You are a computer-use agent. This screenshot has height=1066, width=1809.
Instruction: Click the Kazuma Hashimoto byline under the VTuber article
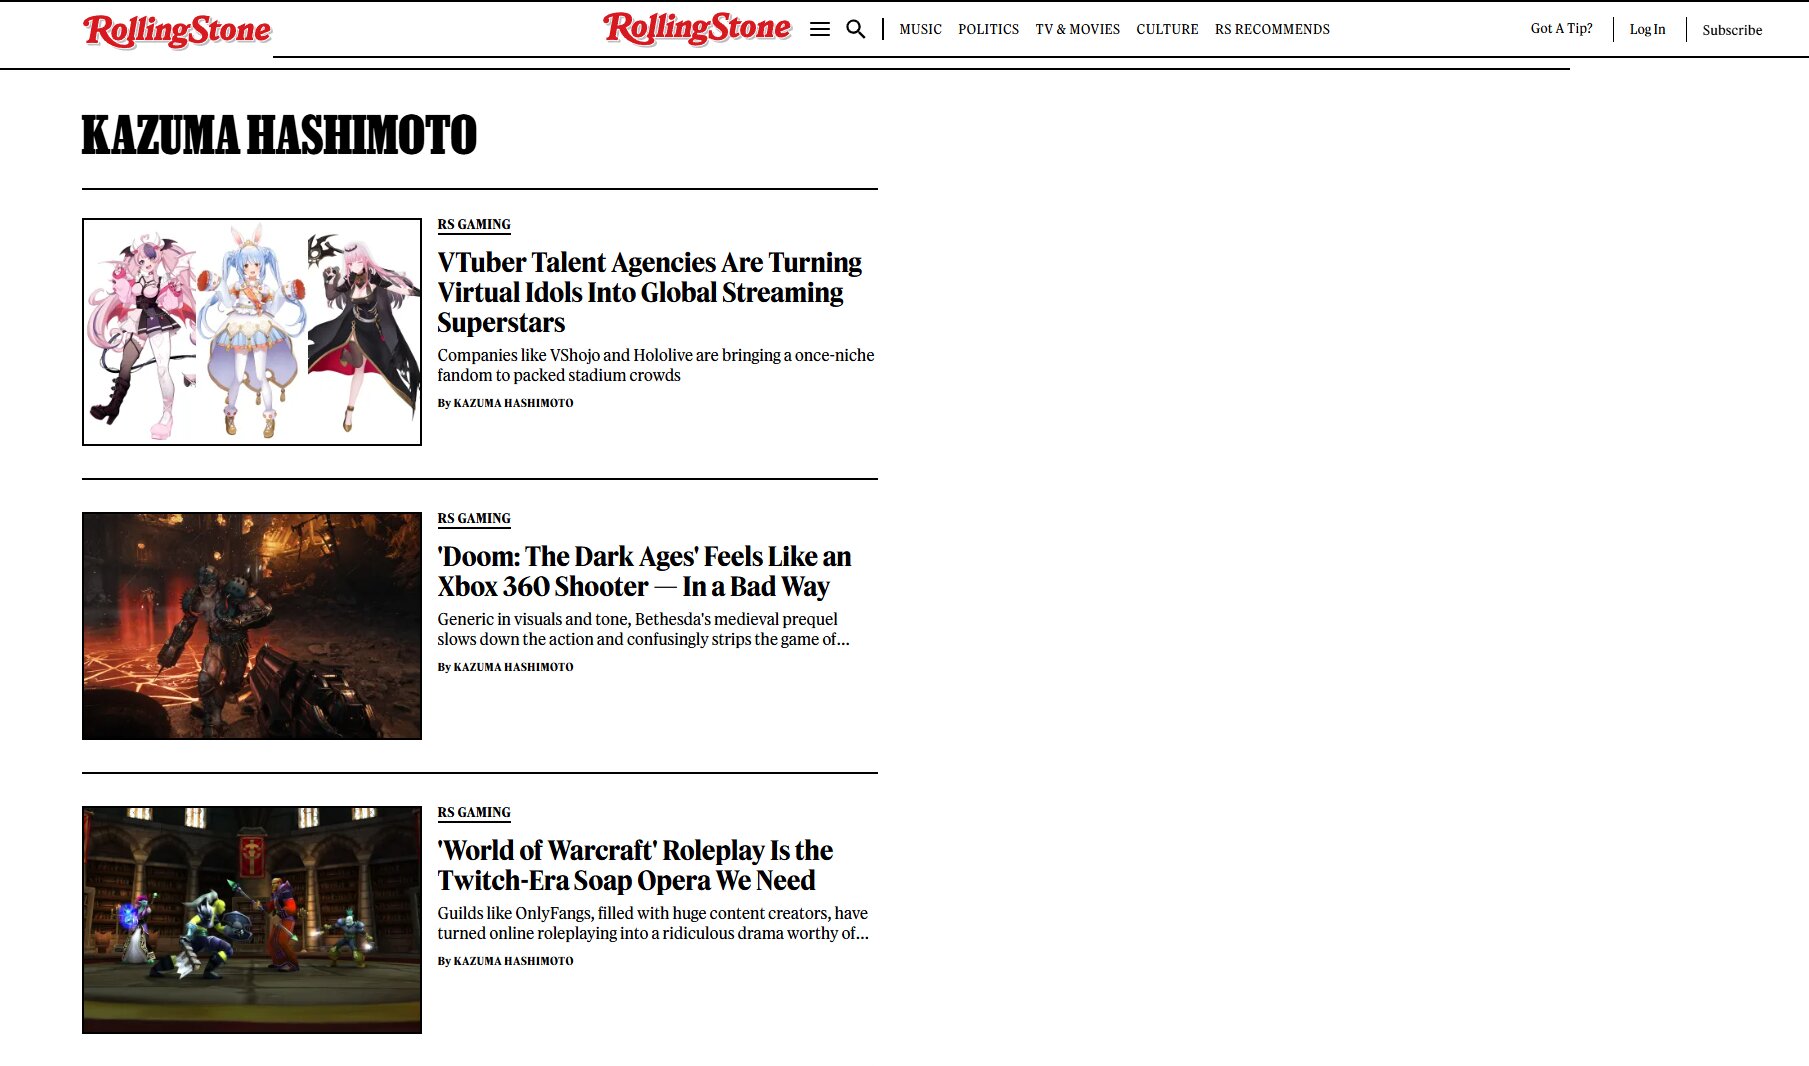click(x=513, y=403)
